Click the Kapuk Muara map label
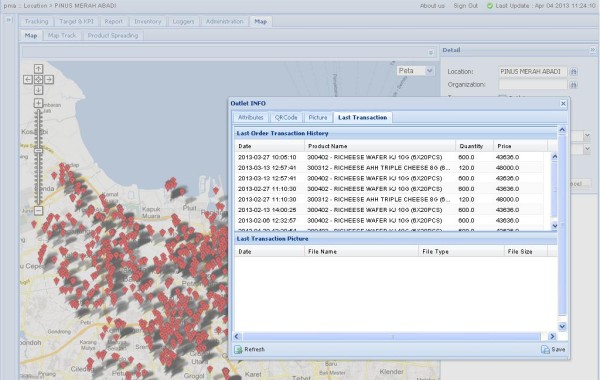This screenshot has width=600, height=380. coord(151,212)
